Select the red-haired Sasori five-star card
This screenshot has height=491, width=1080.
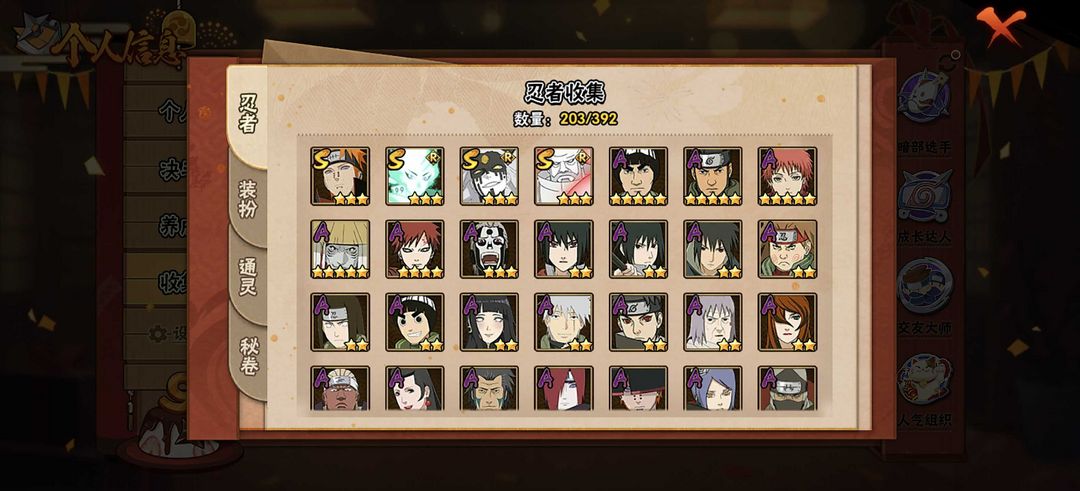point(787,176)
